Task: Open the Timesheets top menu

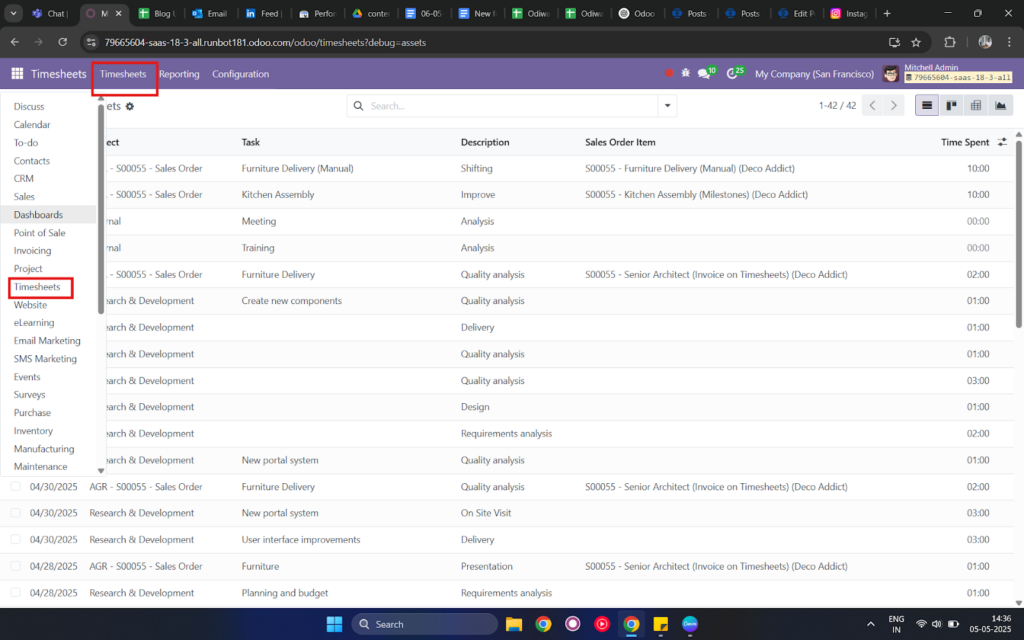Action: [x=123, y=74]
